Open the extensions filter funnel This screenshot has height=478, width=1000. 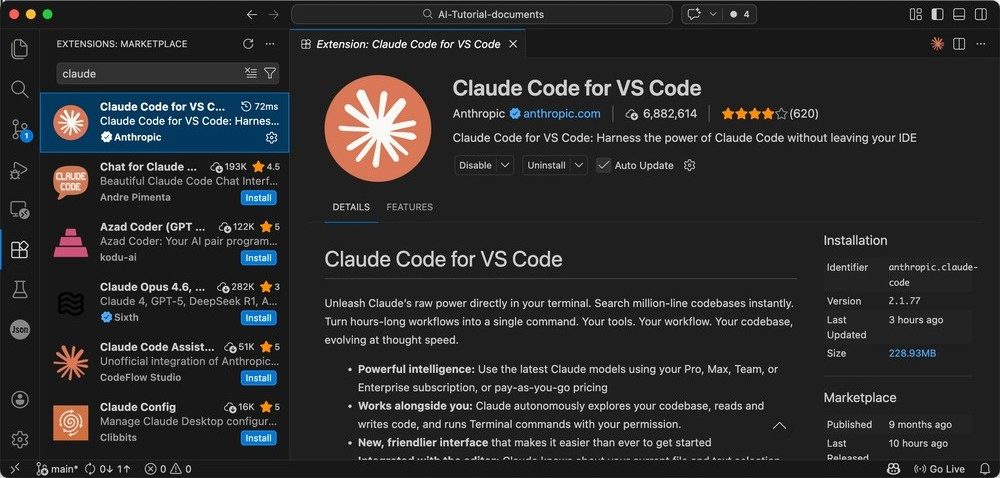[270, 73]
